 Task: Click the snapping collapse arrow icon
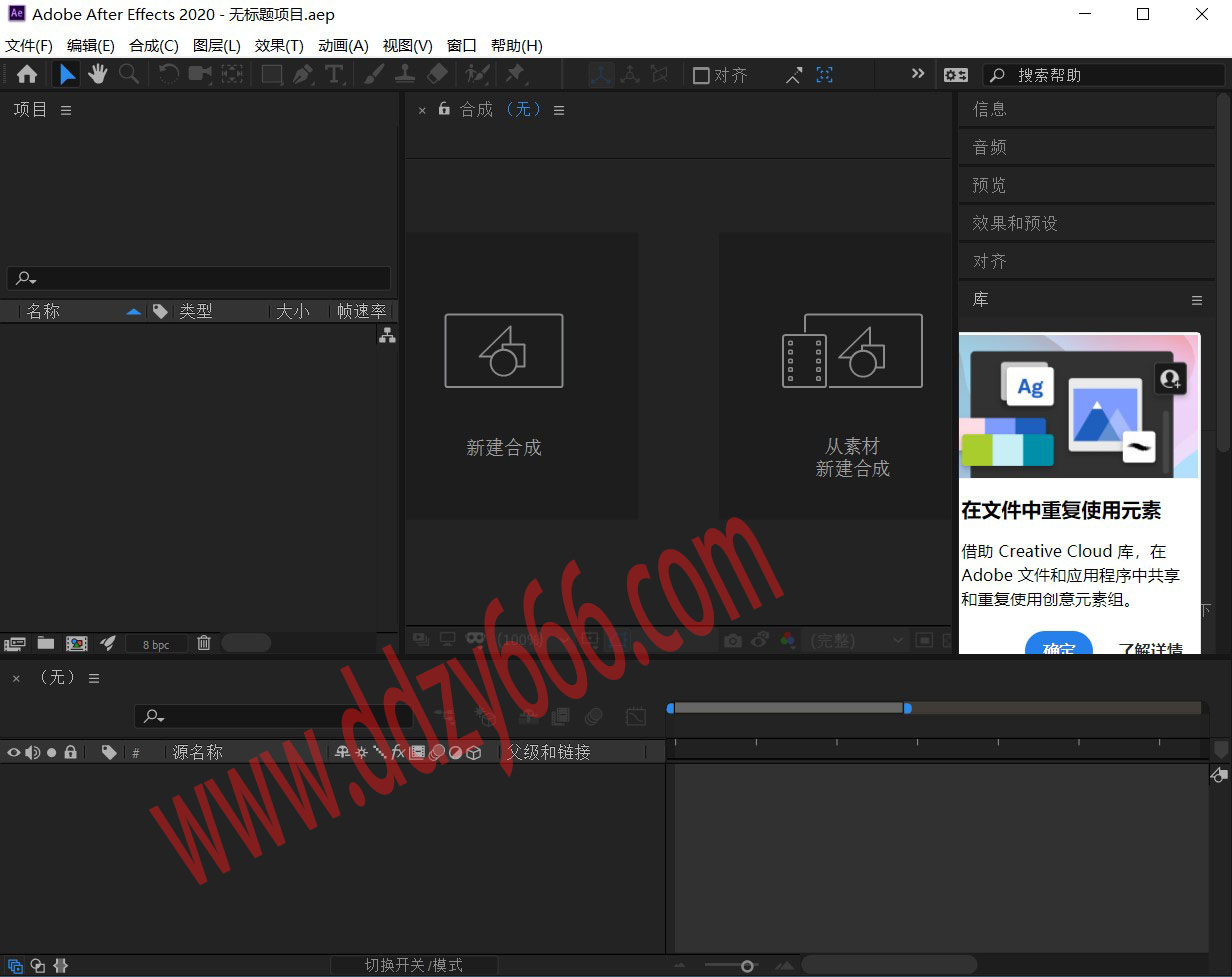[x=793, y=75]
